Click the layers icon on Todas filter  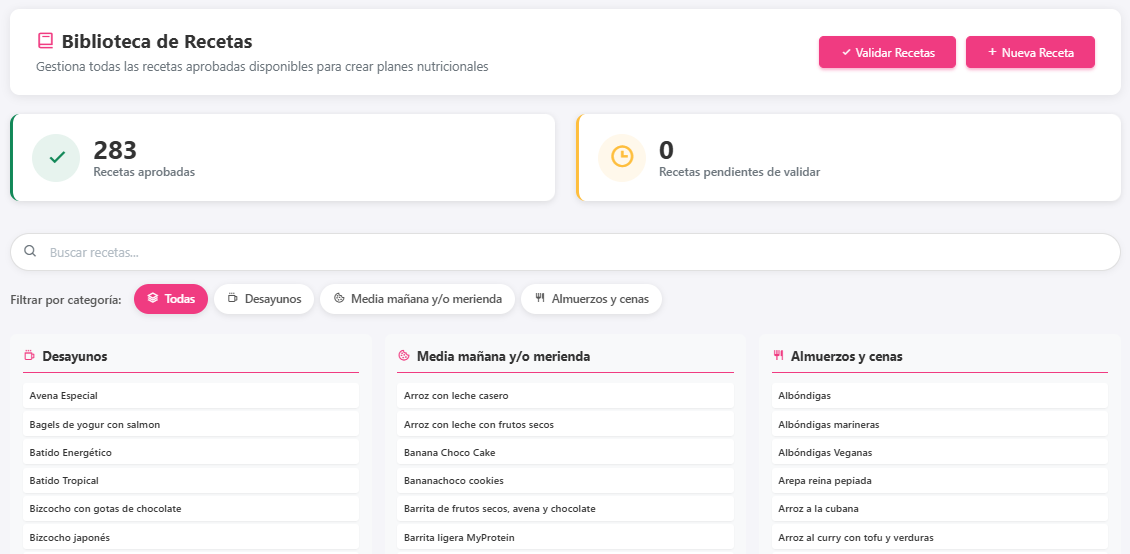[153, 298]
